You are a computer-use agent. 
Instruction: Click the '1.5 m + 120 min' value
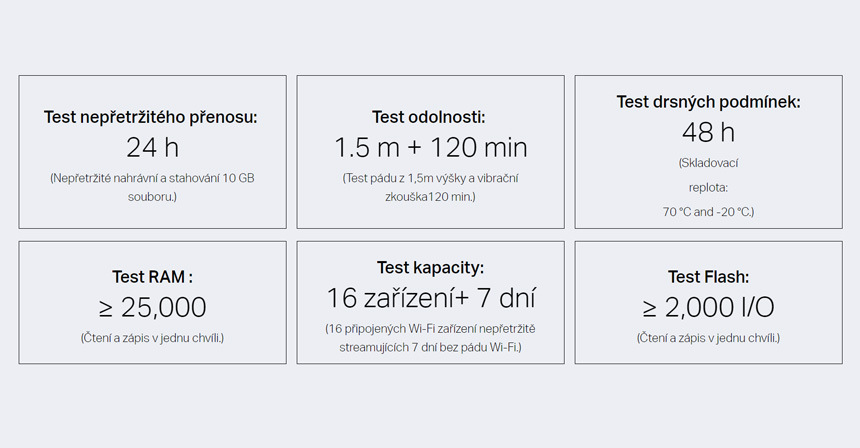430,148
